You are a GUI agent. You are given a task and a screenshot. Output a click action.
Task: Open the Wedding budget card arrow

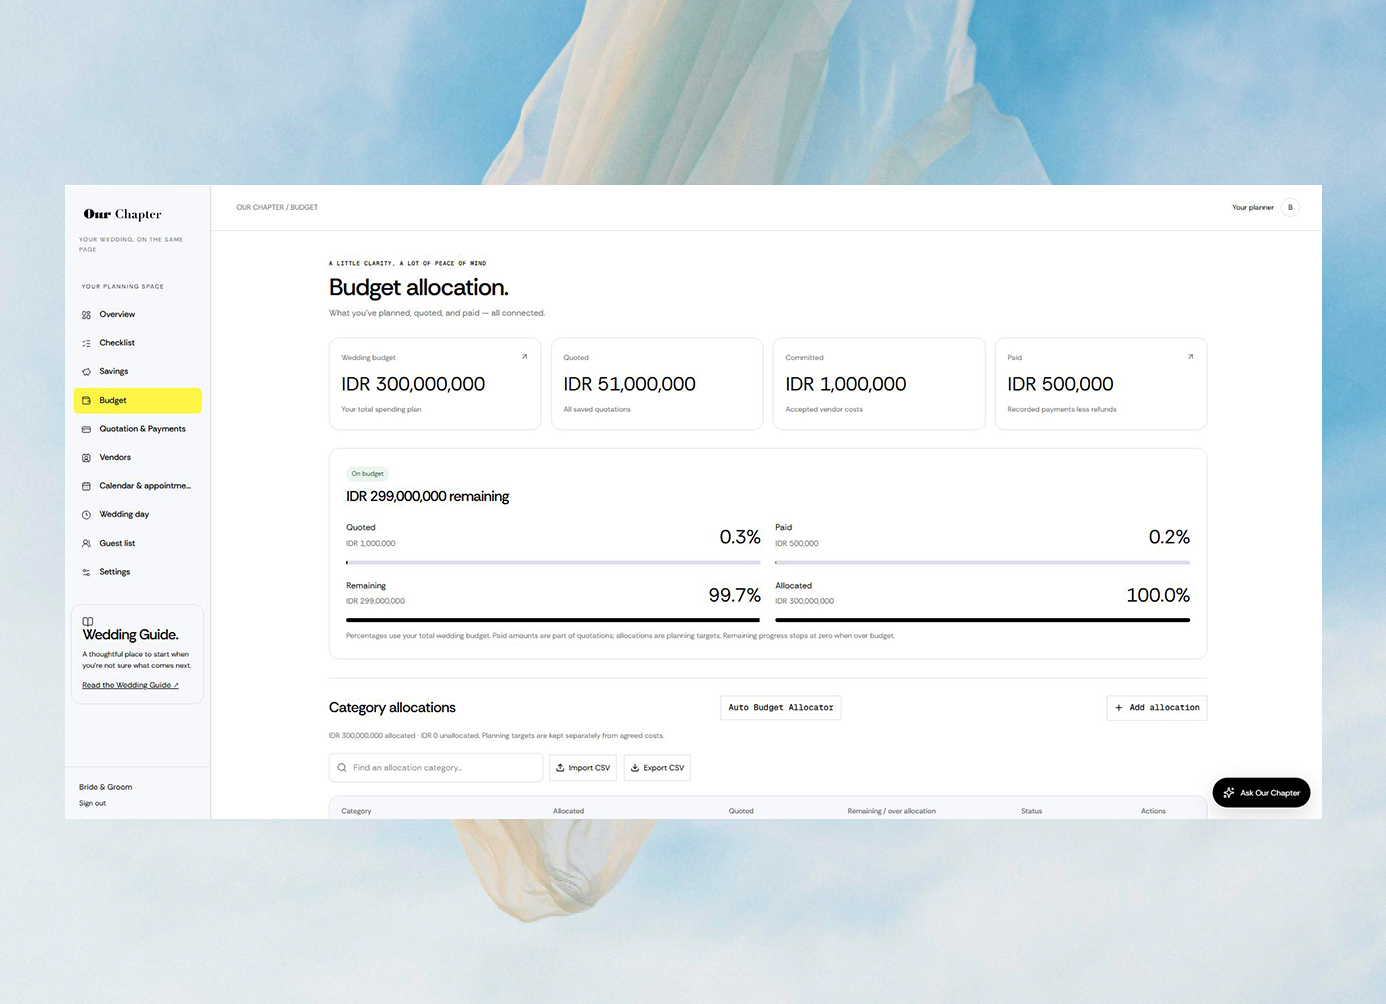click(524, 356)
